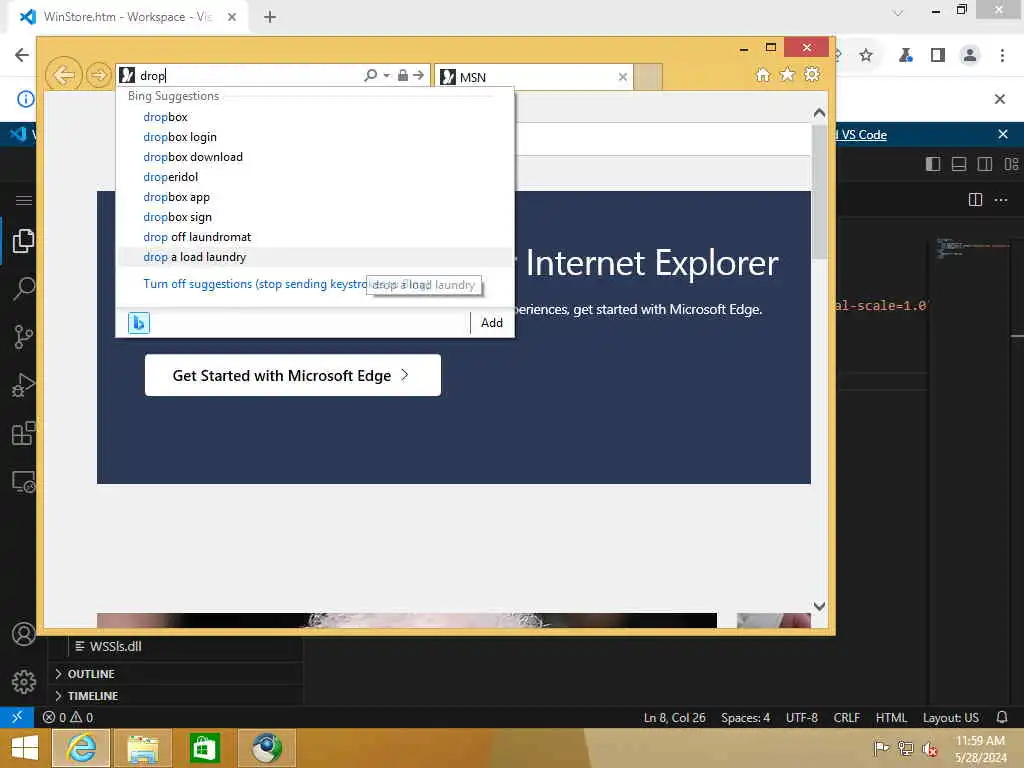This screenshot has height=768, width=1024.
Task: Click VS Code customize layout icon
Action: (x=1011, y=164)
